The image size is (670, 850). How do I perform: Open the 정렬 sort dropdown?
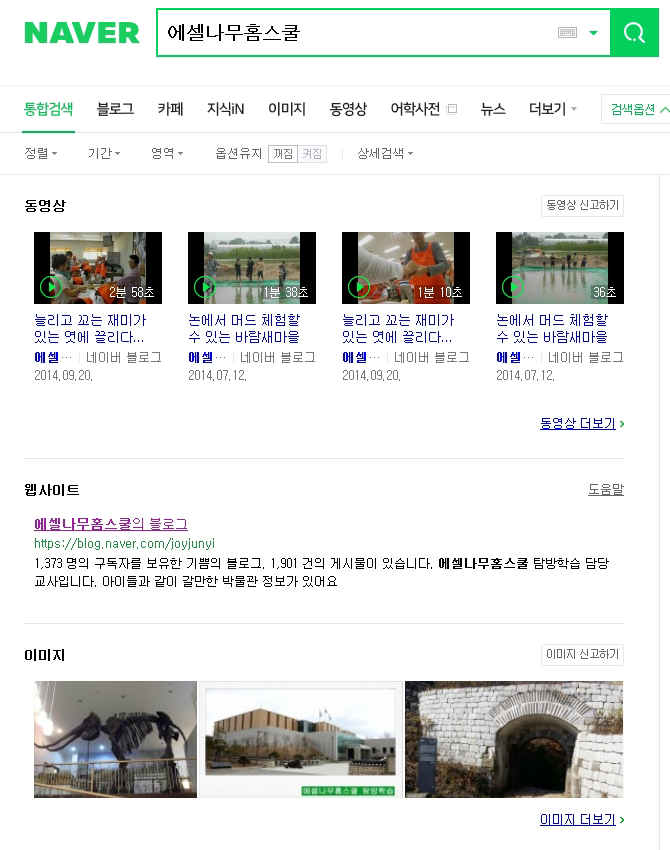point(41,153)
